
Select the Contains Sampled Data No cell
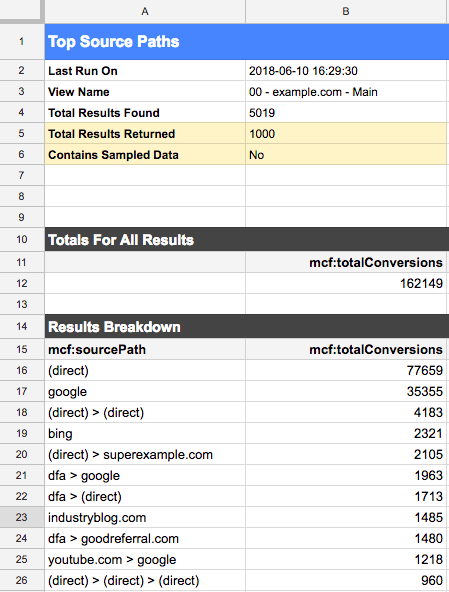coord(346,155)
